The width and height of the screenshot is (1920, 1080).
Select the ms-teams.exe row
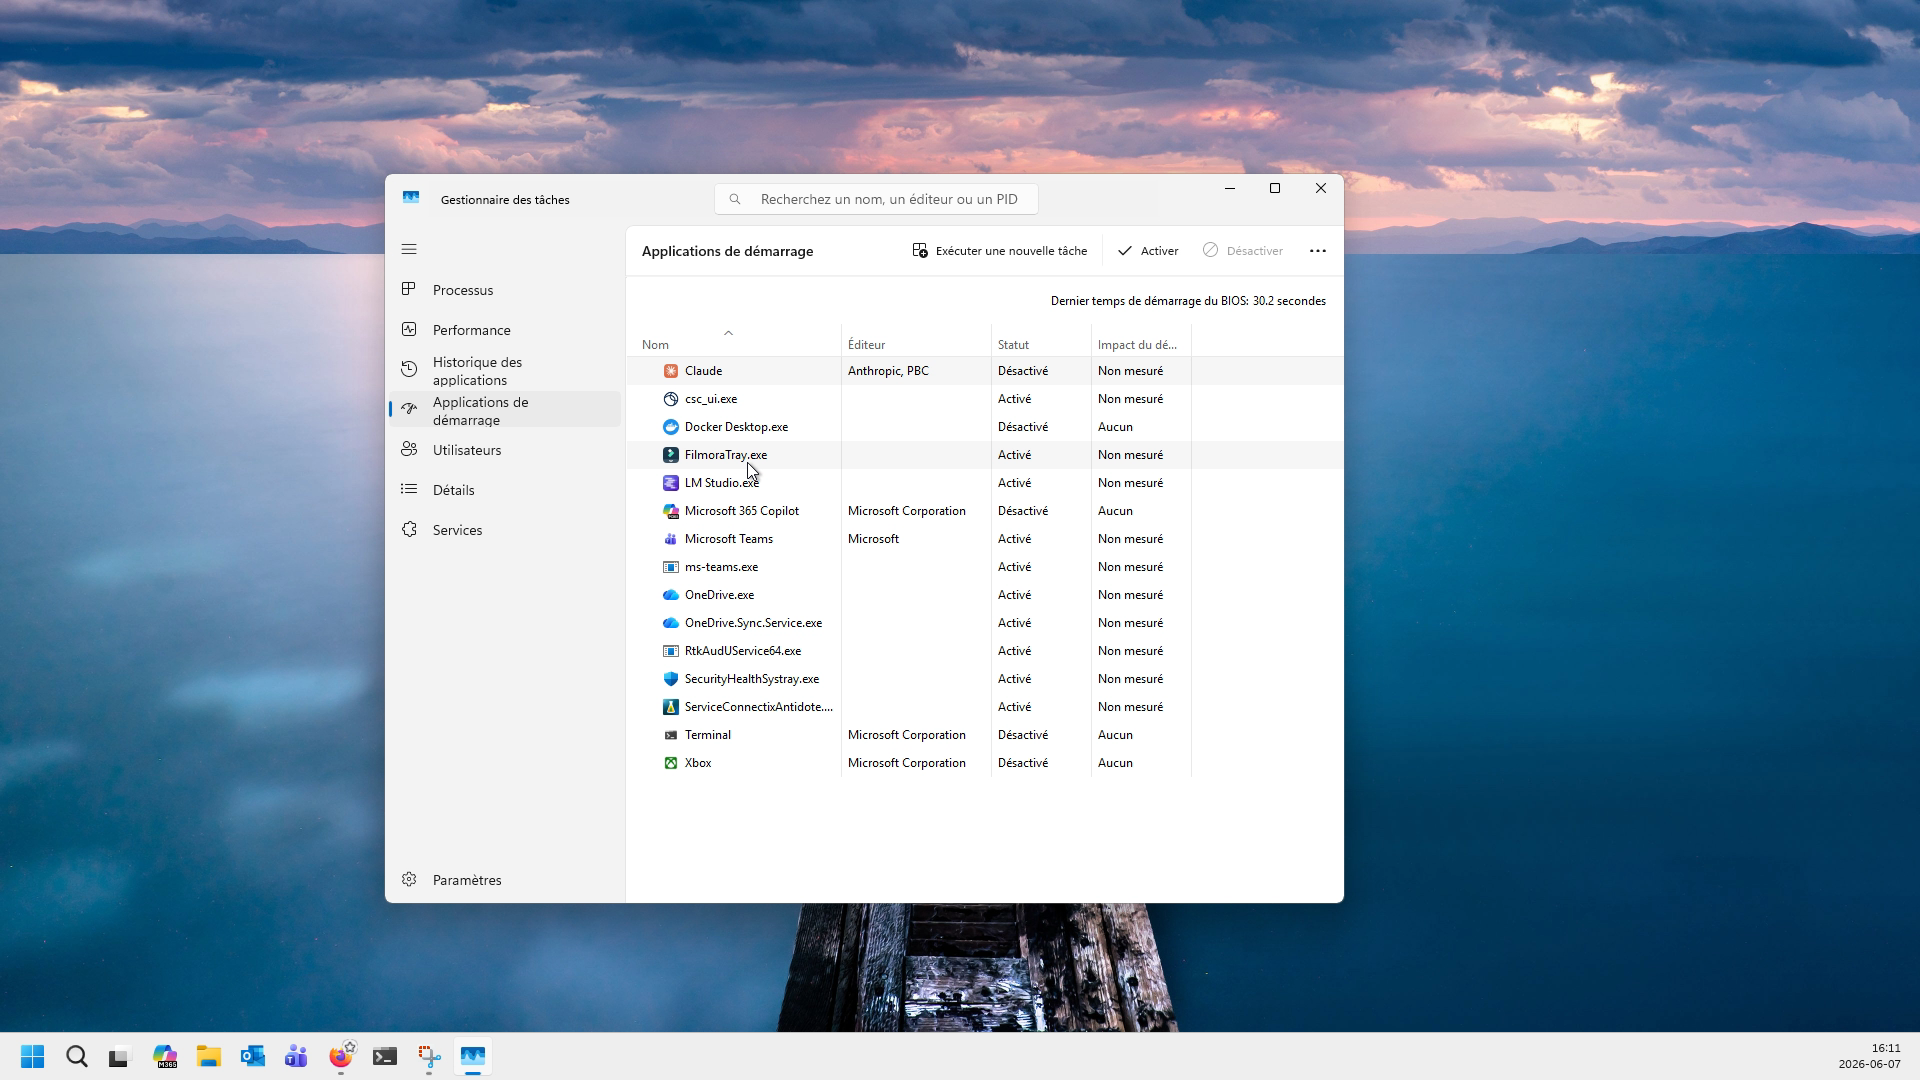(x=985, y=567)
